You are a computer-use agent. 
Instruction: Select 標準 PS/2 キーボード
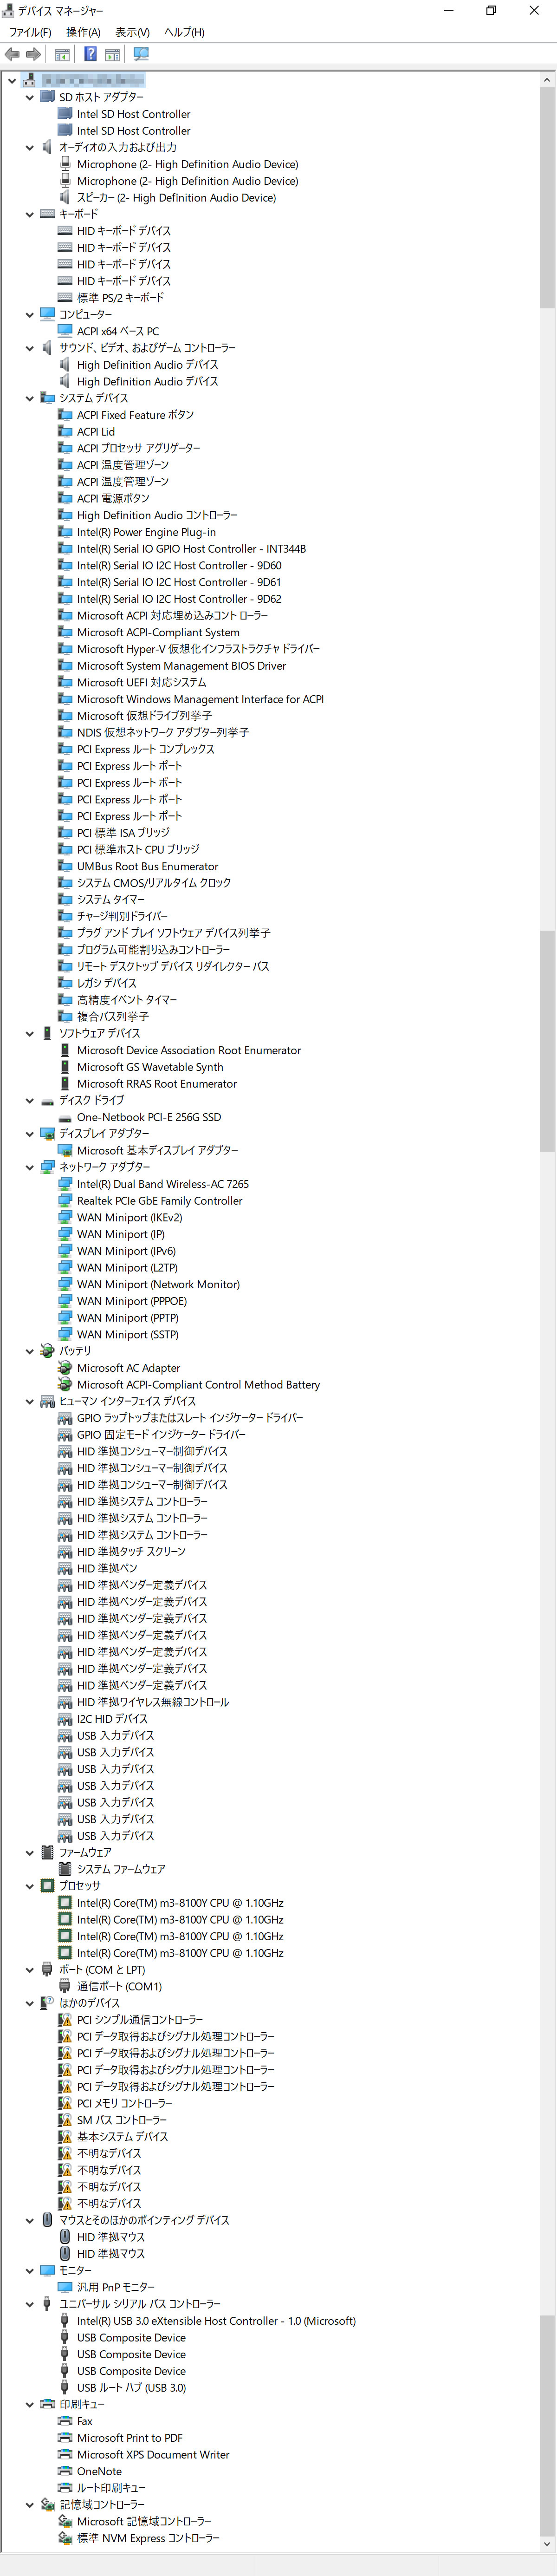pyautogui.click(x=120, y=298)
